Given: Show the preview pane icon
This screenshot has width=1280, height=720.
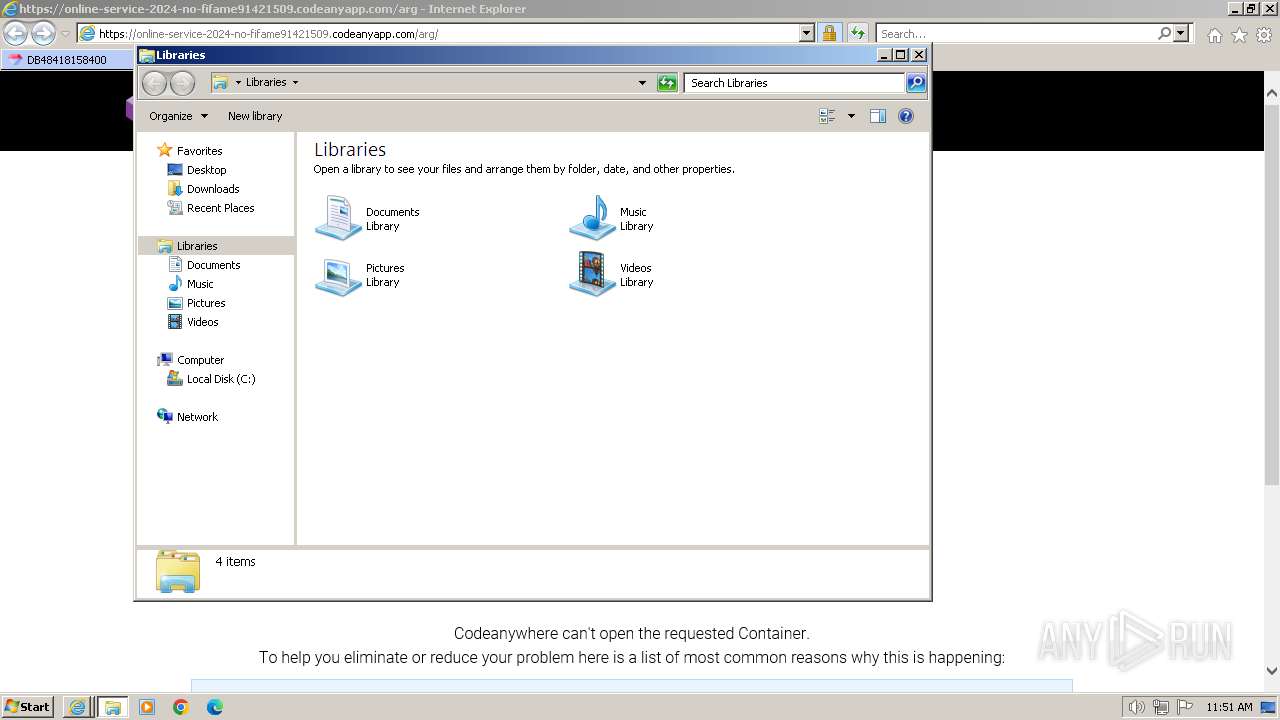Looking at the screenshot, I should click(x=878, y=116).
